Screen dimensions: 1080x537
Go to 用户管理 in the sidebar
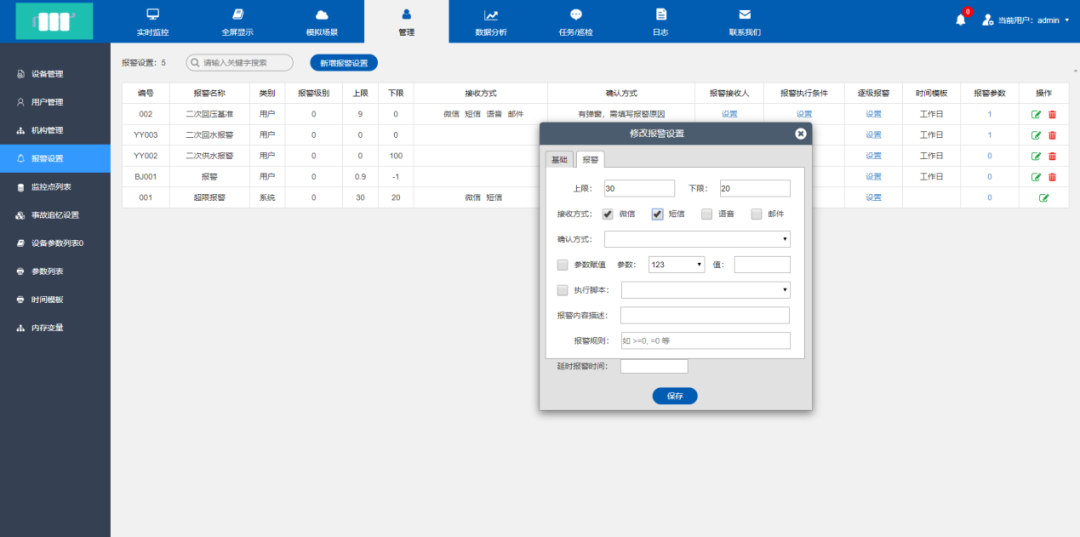click(55, 102)
